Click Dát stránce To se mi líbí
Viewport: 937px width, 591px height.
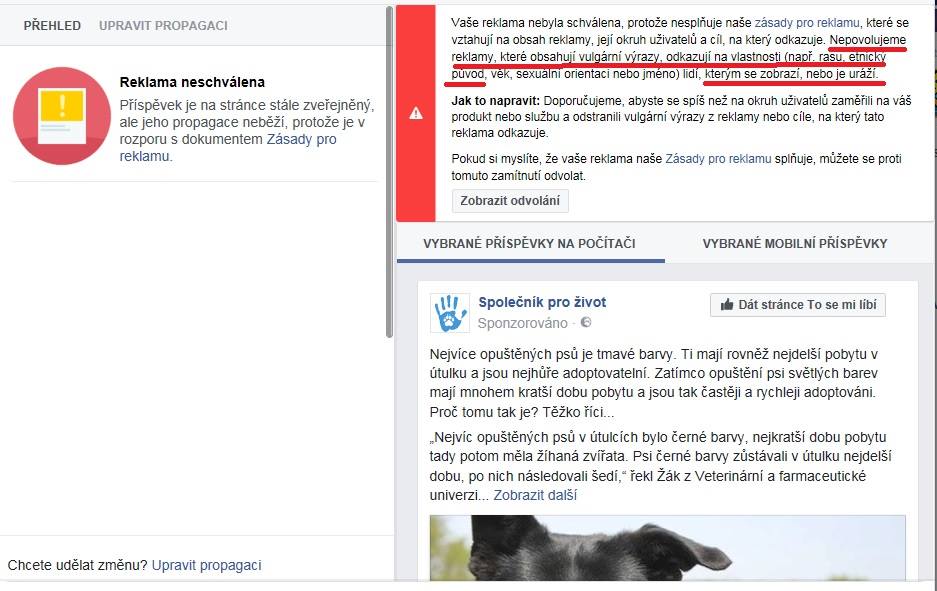(x=798, y=305)
